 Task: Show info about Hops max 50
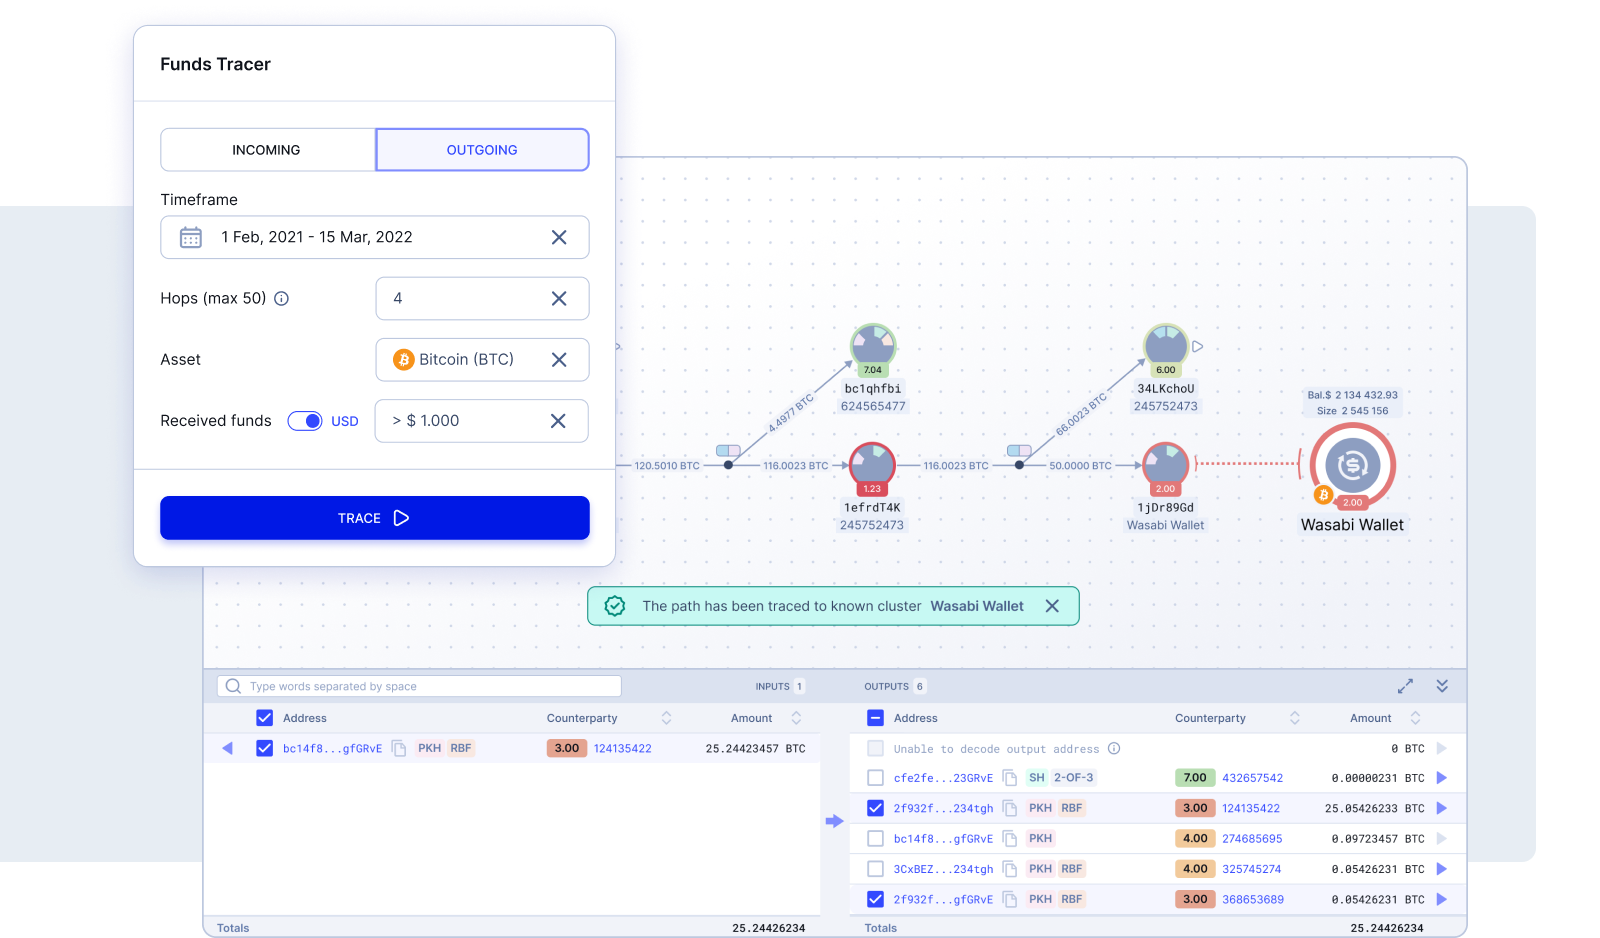pos(282,298)
